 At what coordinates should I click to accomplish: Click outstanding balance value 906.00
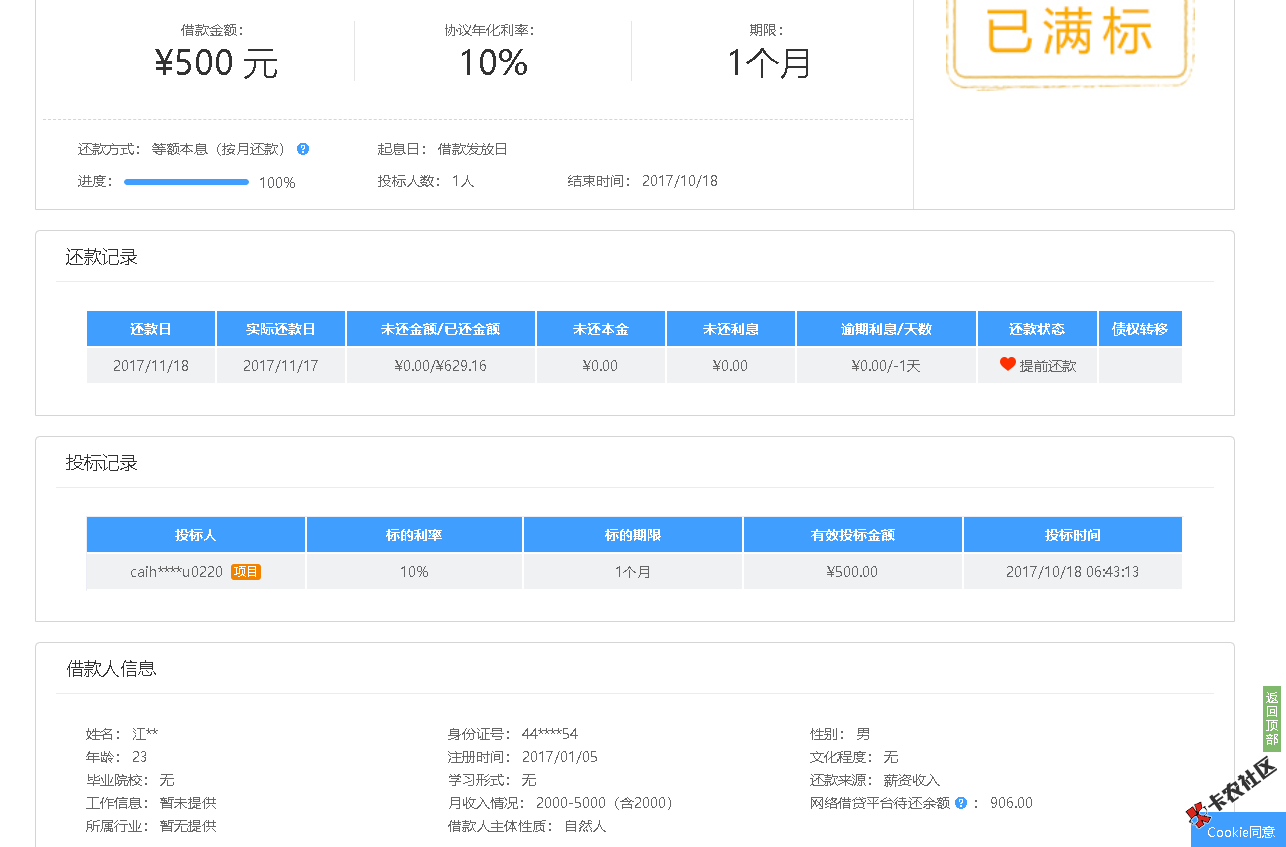[1011, 803]
